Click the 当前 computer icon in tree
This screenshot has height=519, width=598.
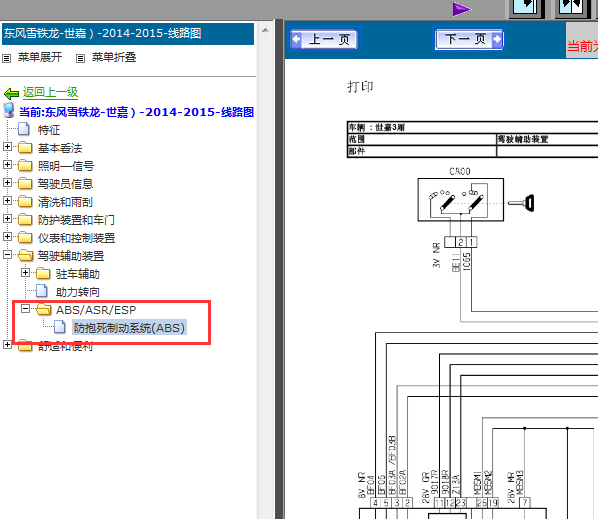click(9, 110)
